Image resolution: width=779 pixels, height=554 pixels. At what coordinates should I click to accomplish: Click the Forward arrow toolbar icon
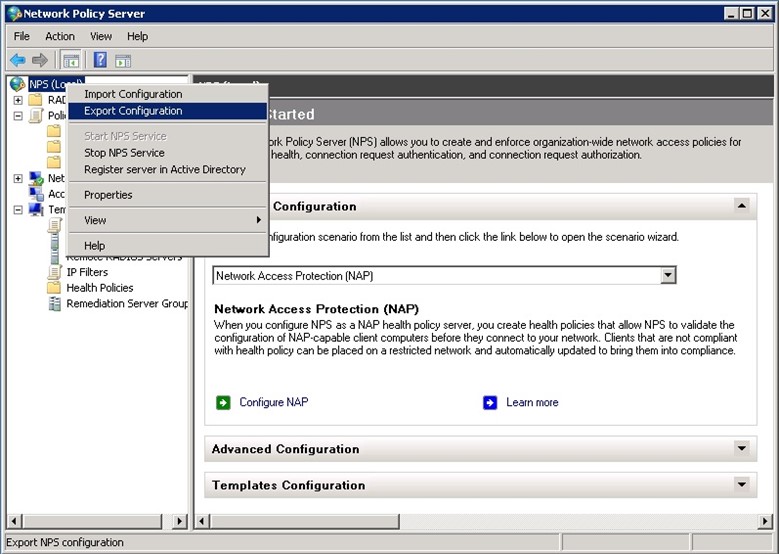coord(40,61)
